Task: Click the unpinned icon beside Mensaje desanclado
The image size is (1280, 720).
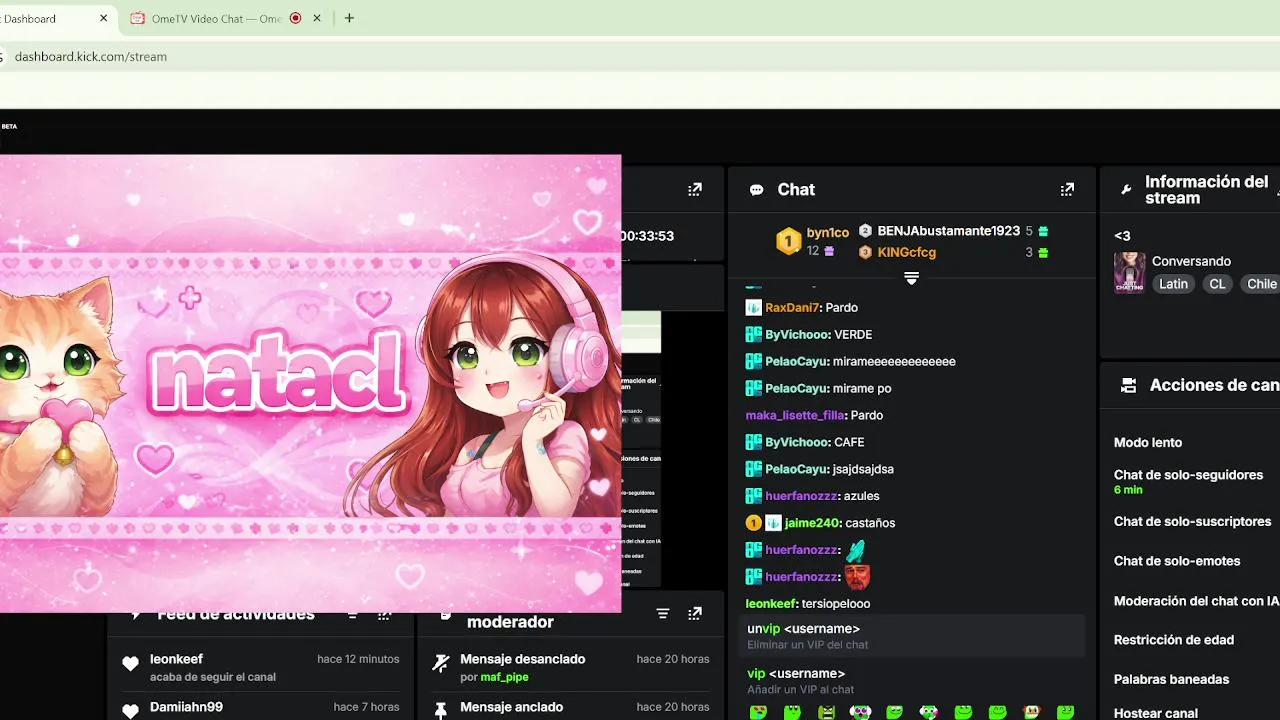Action: (440, 662)
